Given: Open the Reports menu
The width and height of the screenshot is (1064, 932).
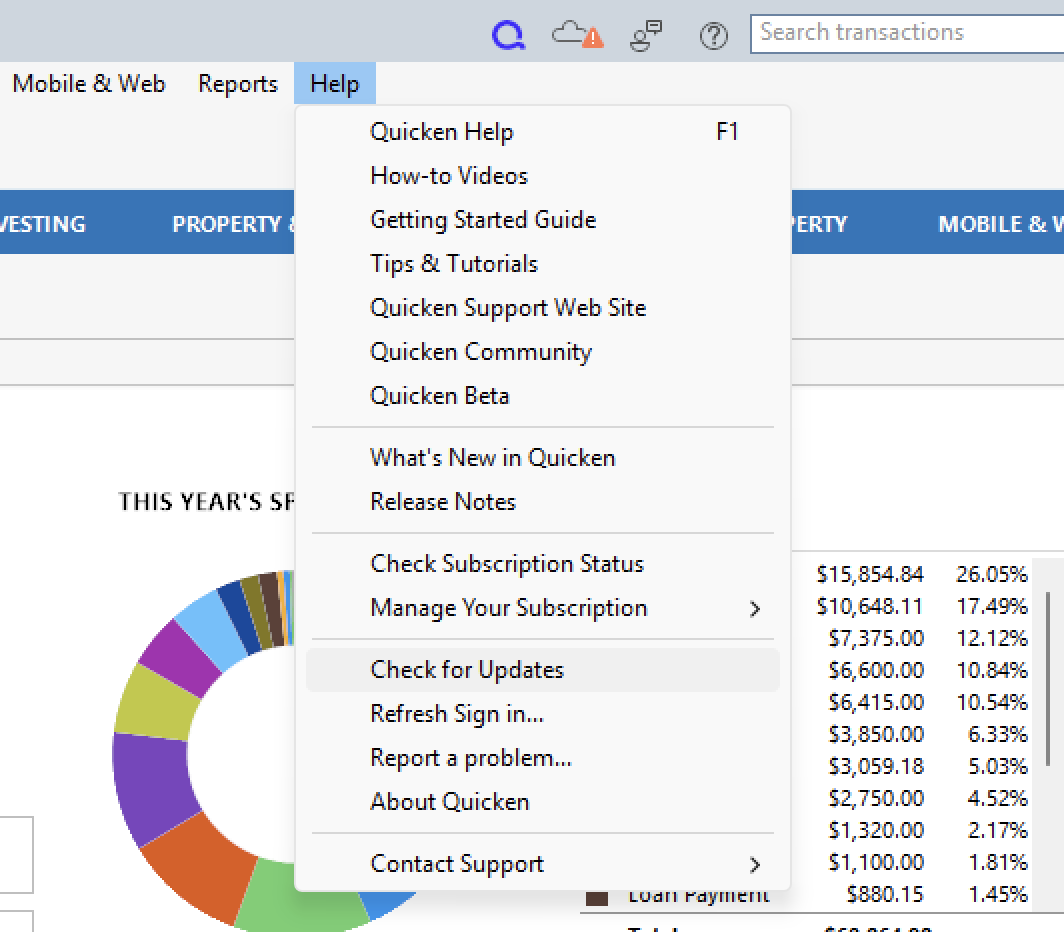Looking at the screenshot, I should pos(237,84).
